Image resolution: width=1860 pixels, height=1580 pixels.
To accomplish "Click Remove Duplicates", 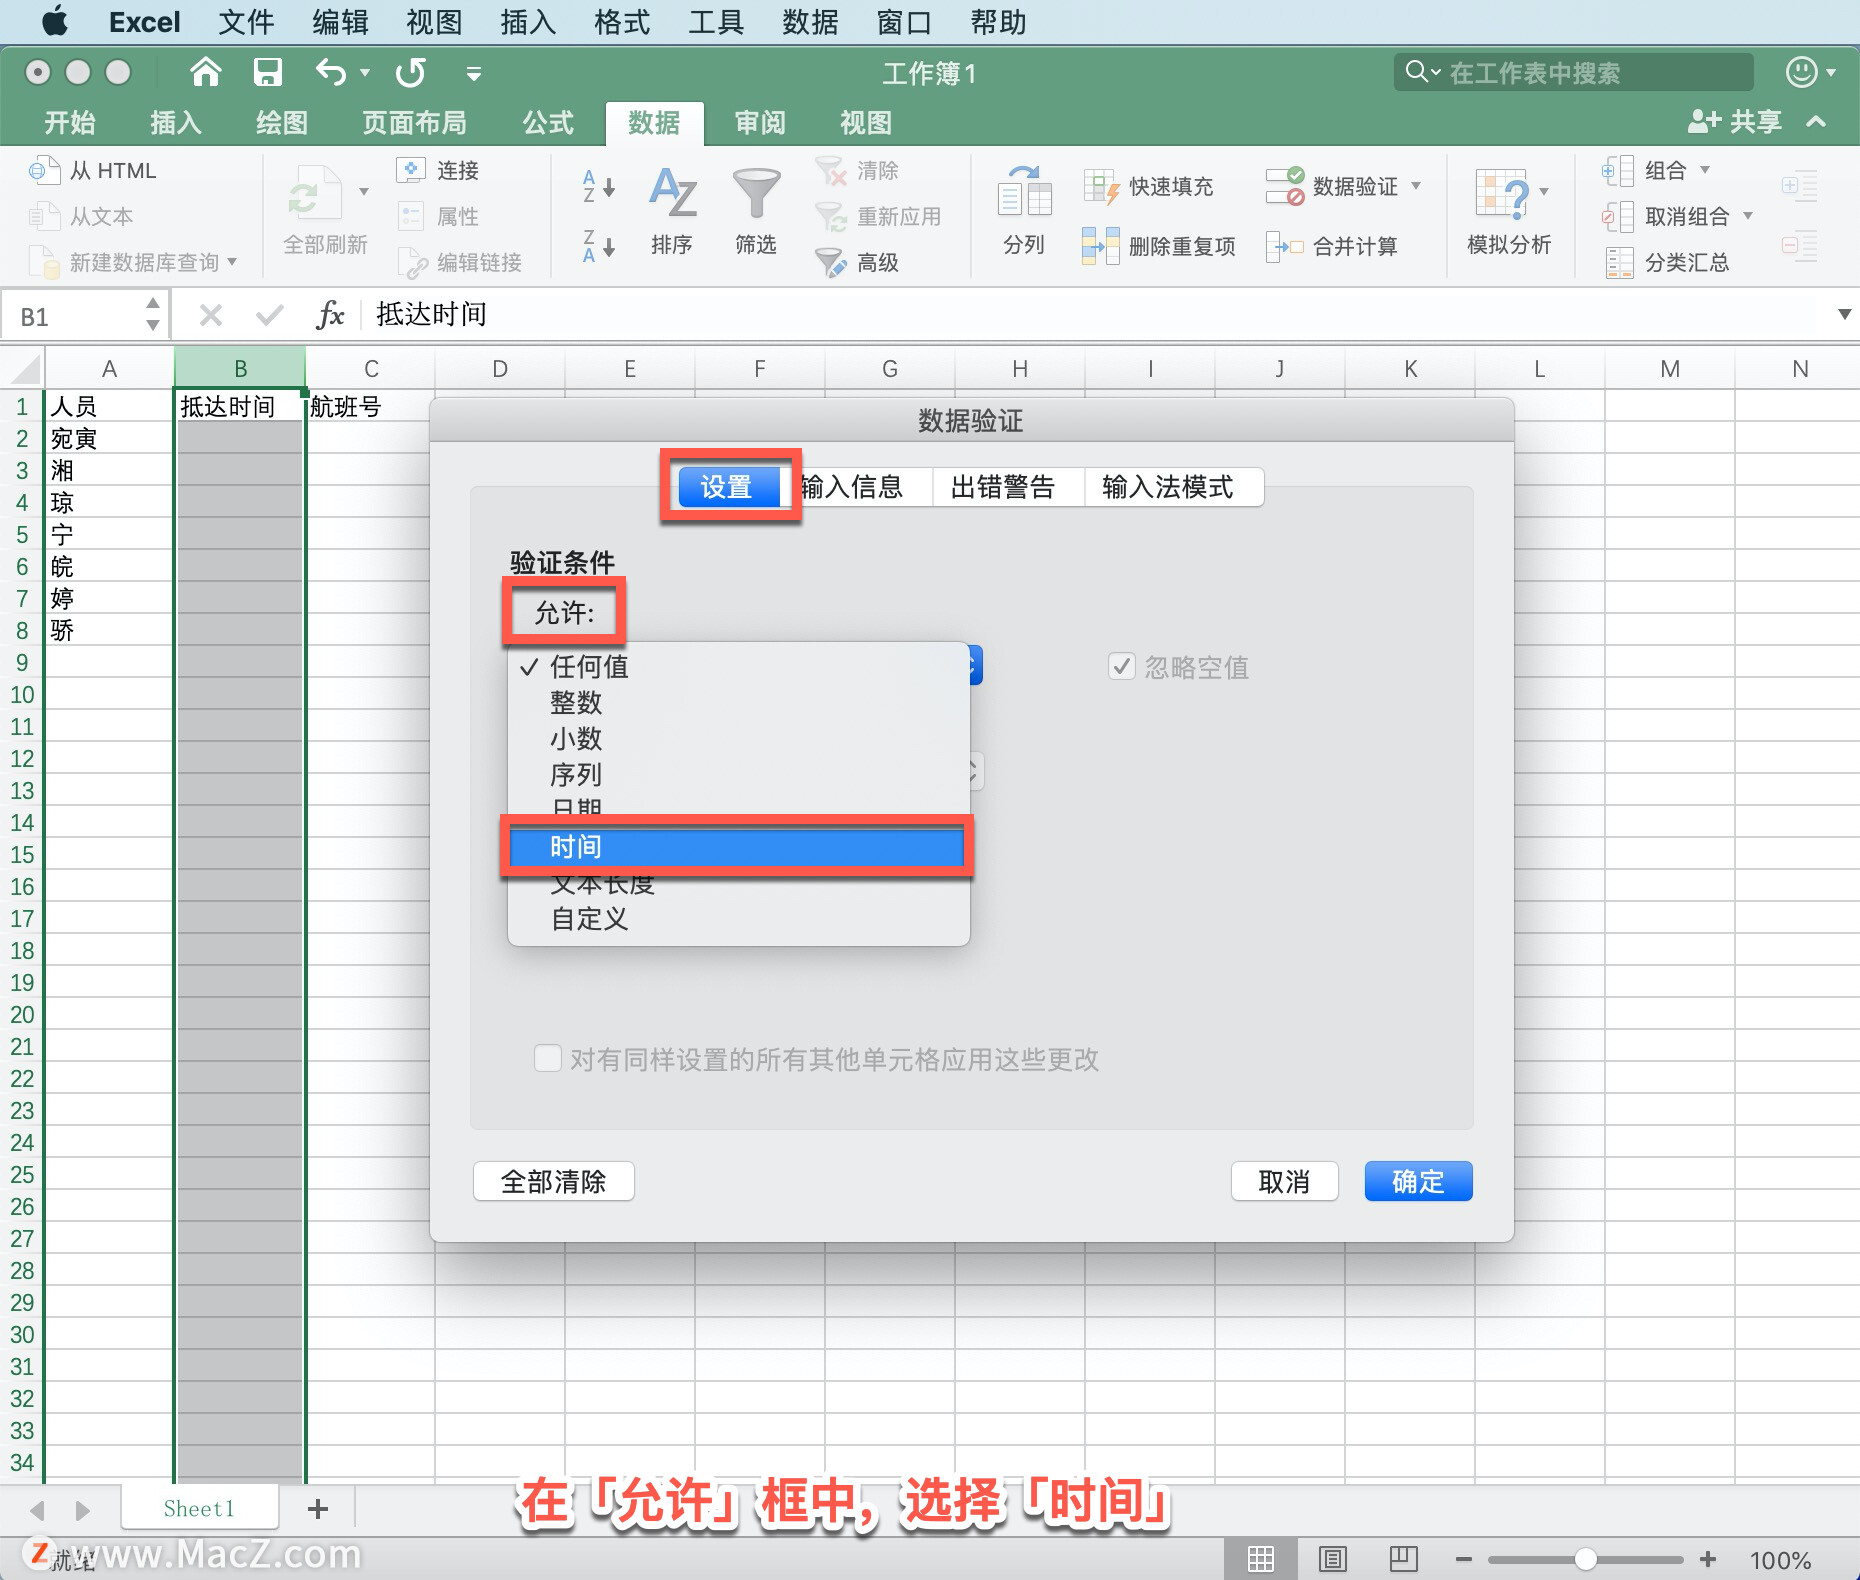I will (x=1158, y=246).
